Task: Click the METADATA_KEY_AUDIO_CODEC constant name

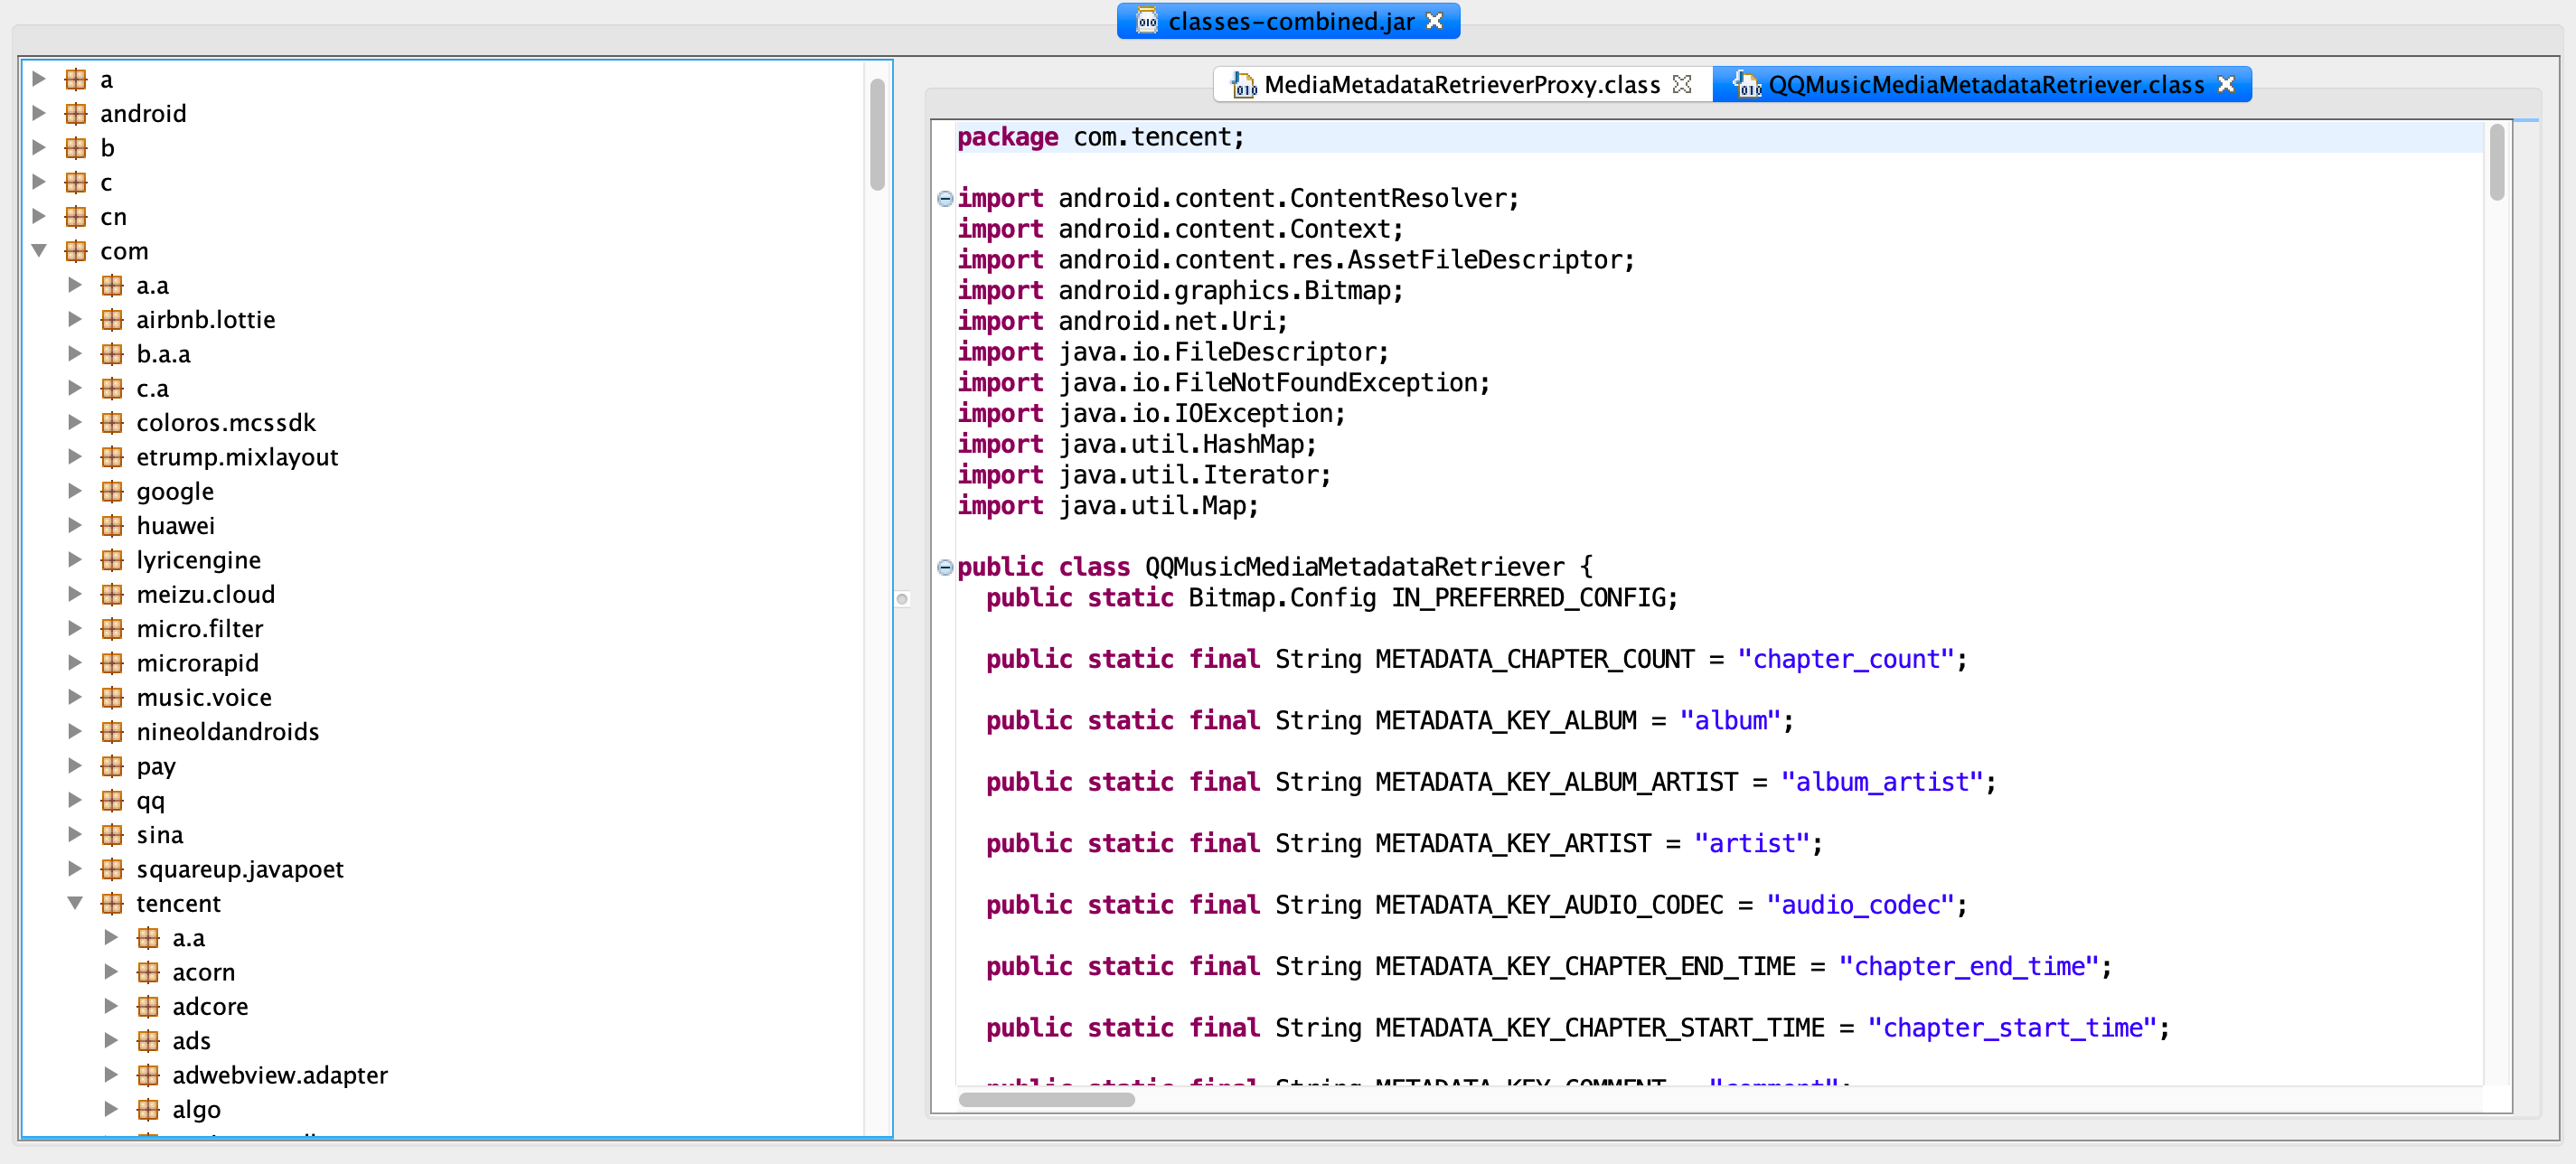Action: [x=1549, y=905]
